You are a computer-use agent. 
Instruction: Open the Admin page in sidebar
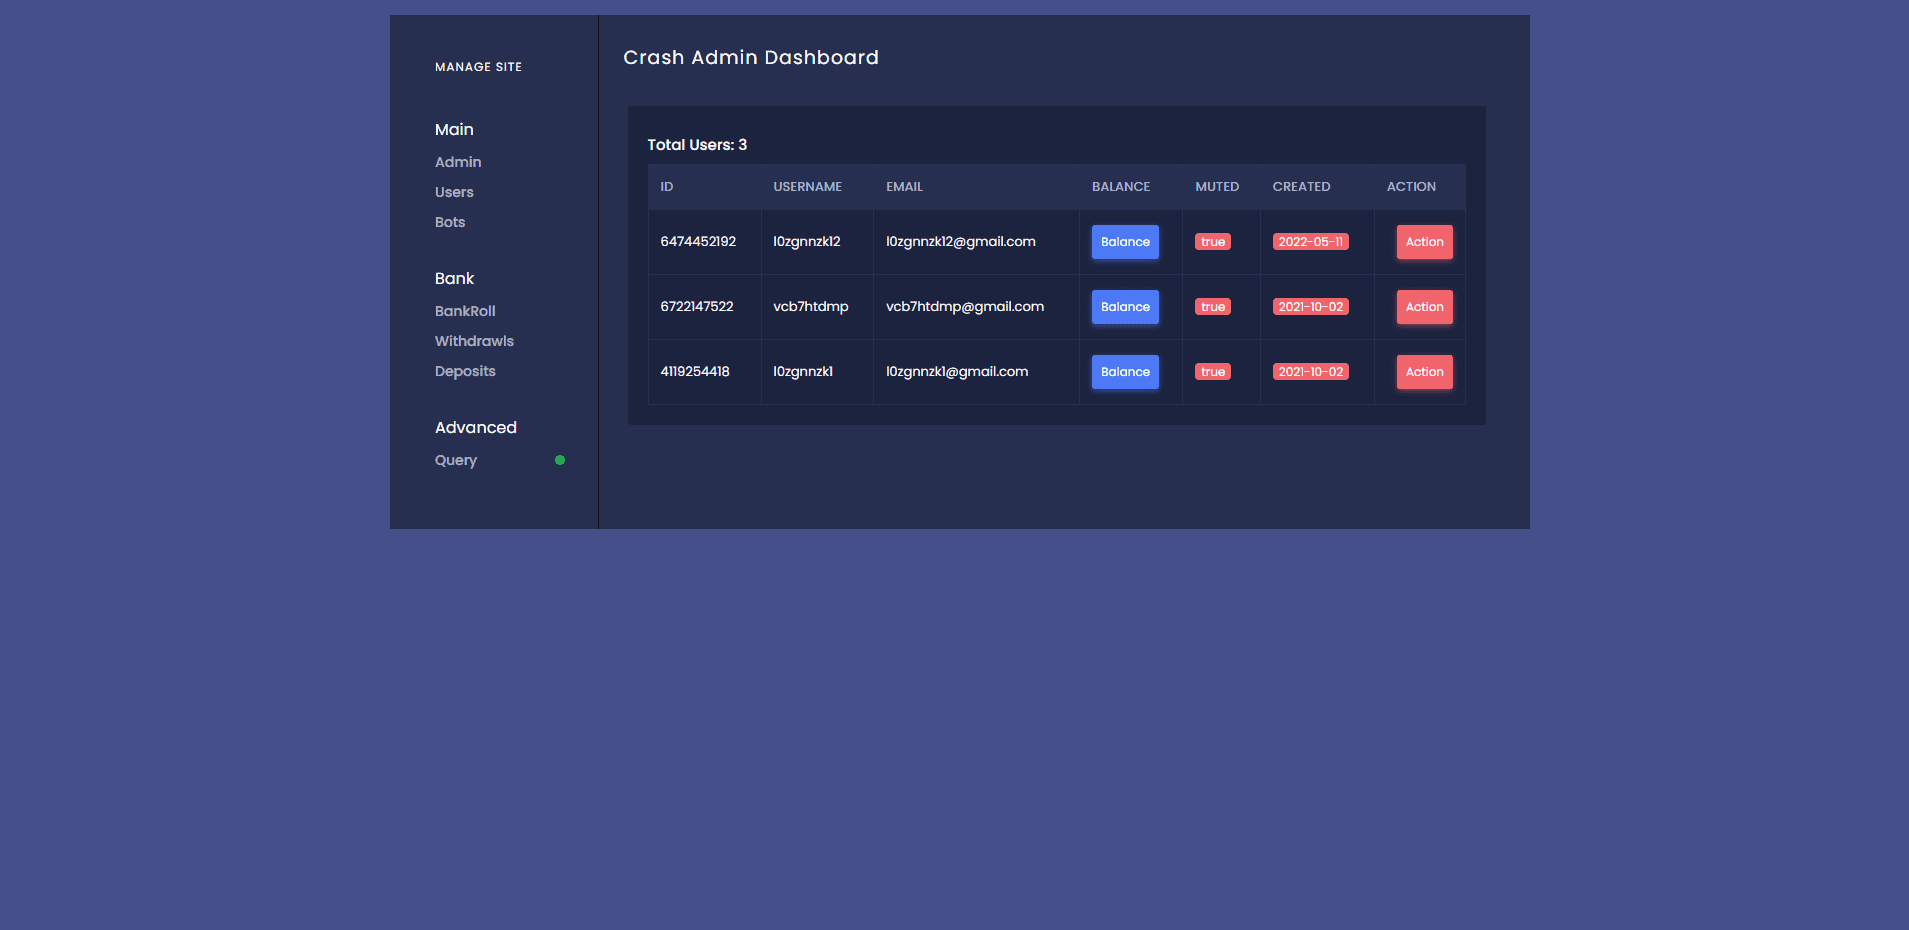(x=458, y=162)
